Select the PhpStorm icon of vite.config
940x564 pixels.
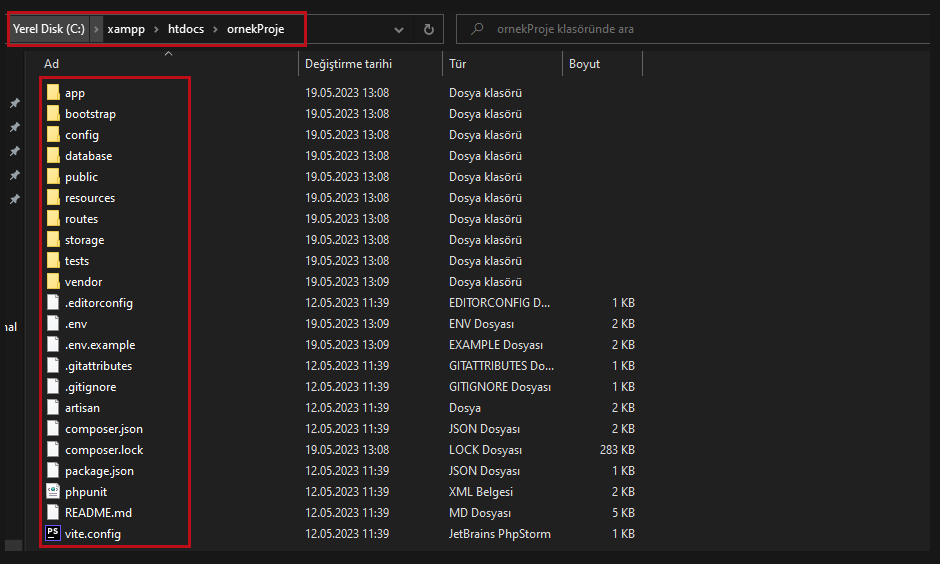(x=53, y=533)
